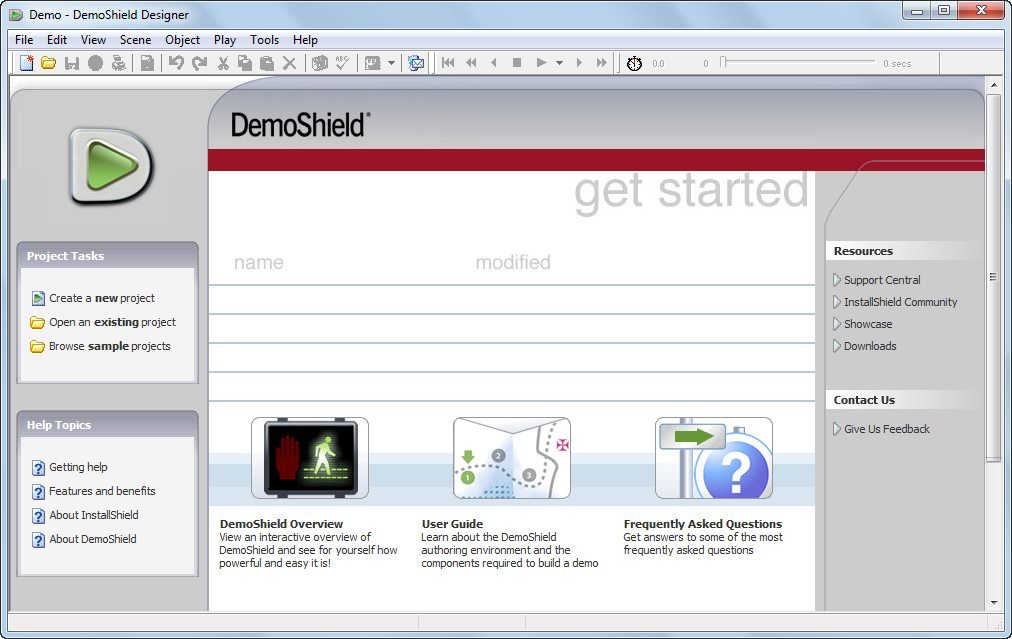Open the Getting help topic
Image resolution: width=1012 pixels, height=639 pixels.
tap(78, 467)
